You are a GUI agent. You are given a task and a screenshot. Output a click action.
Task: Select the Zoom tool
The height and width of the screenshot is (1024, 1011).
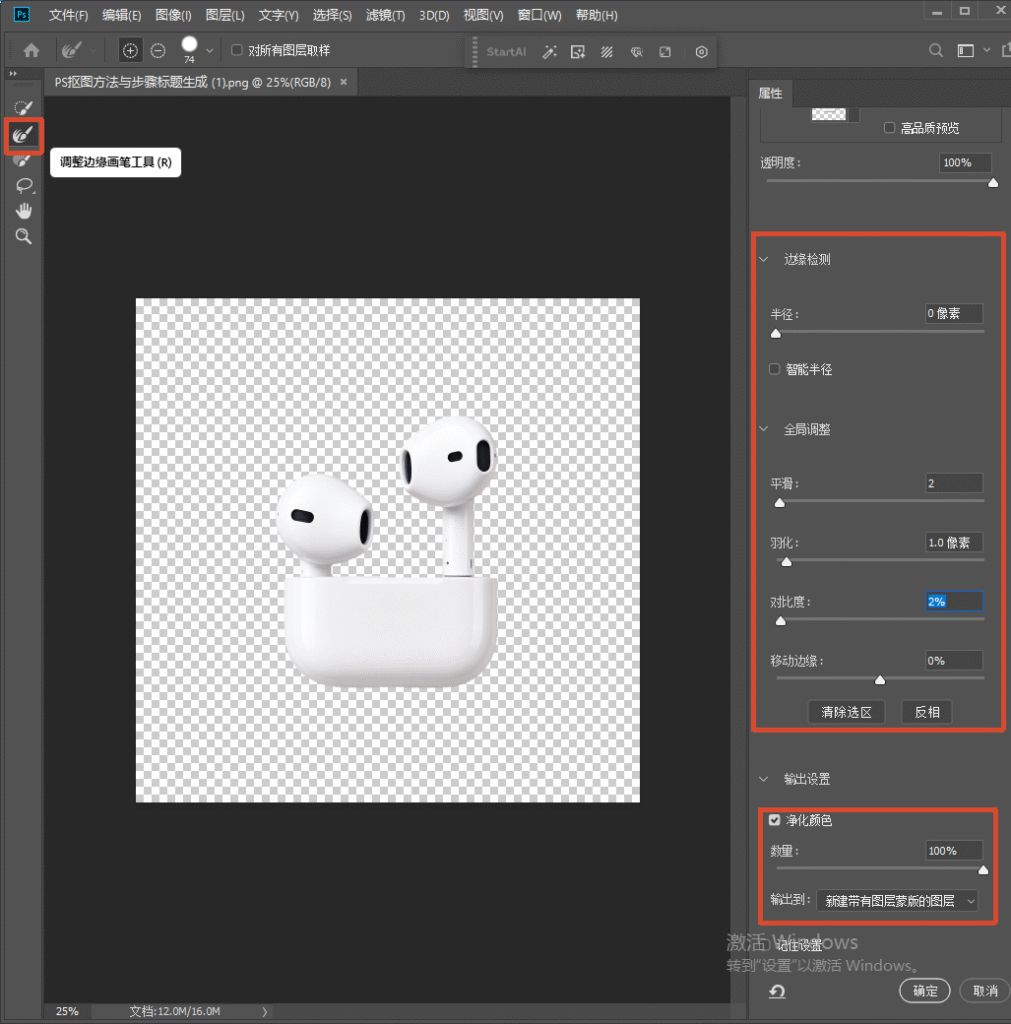(x=24, y=236)
